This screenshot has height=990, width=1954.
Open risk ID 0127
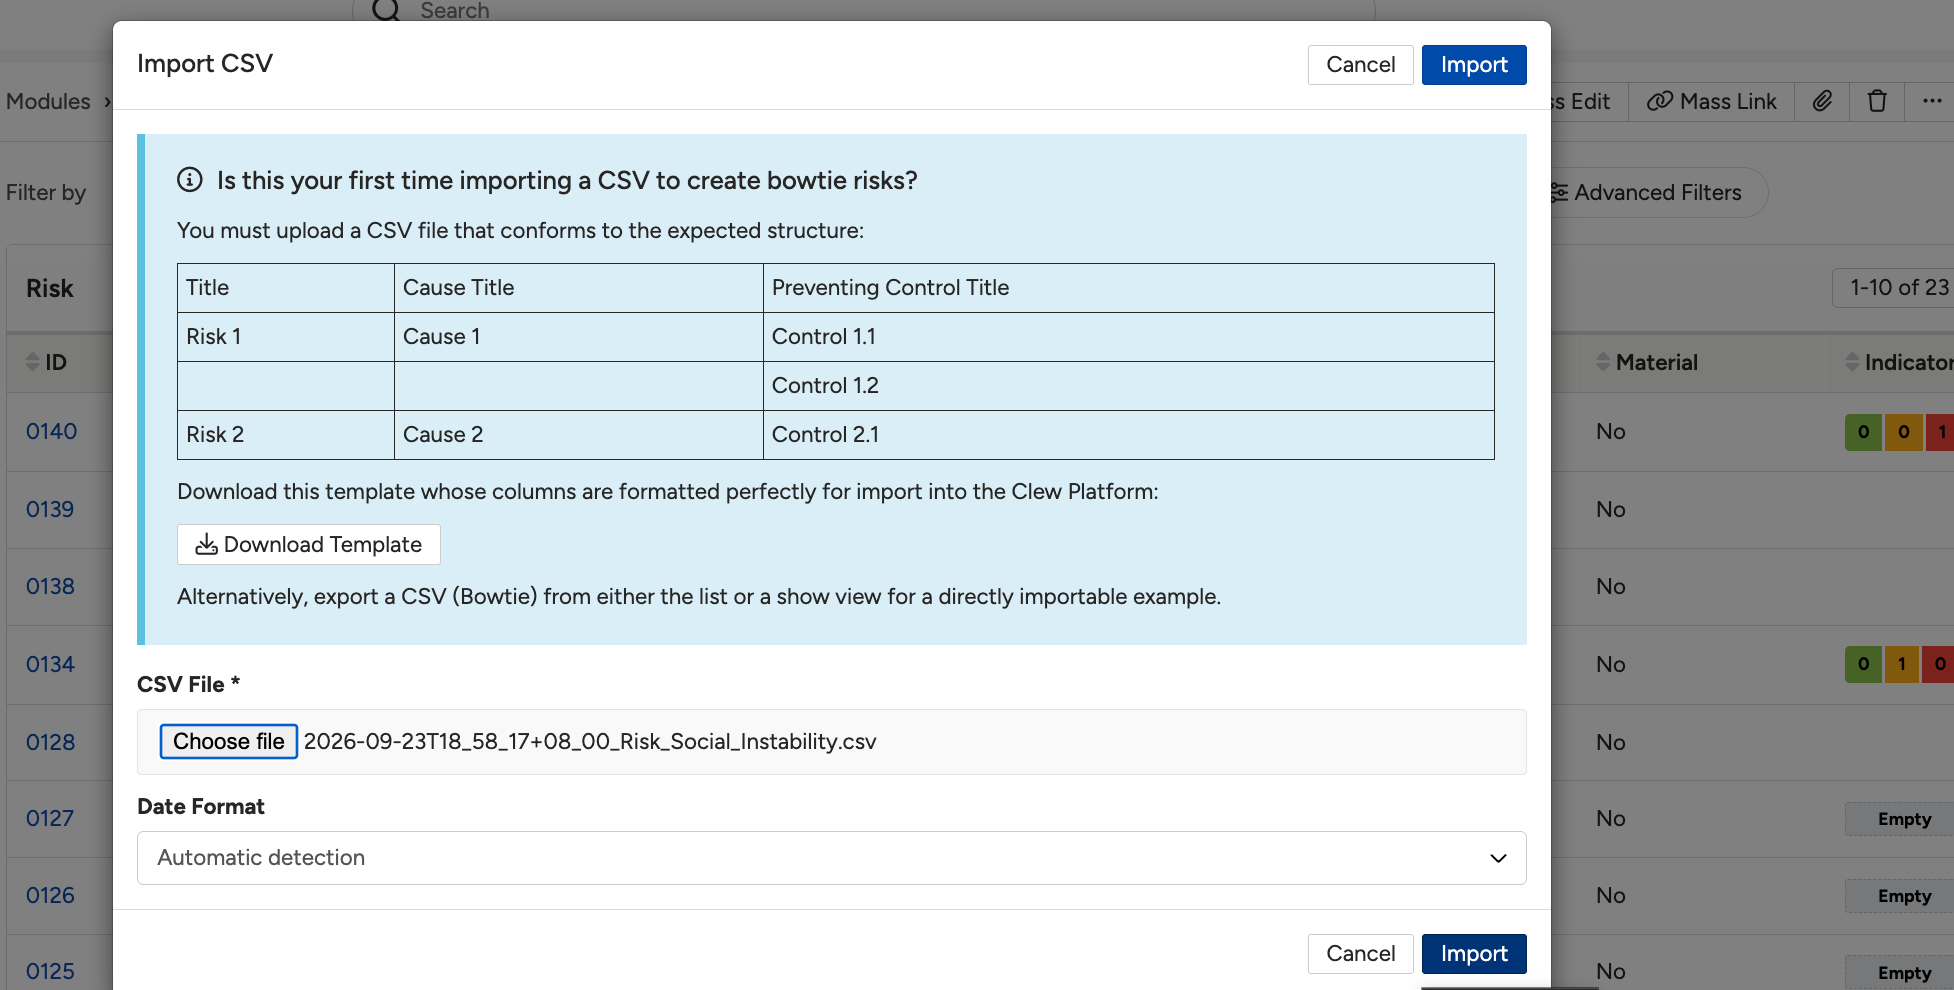point(50,818)
